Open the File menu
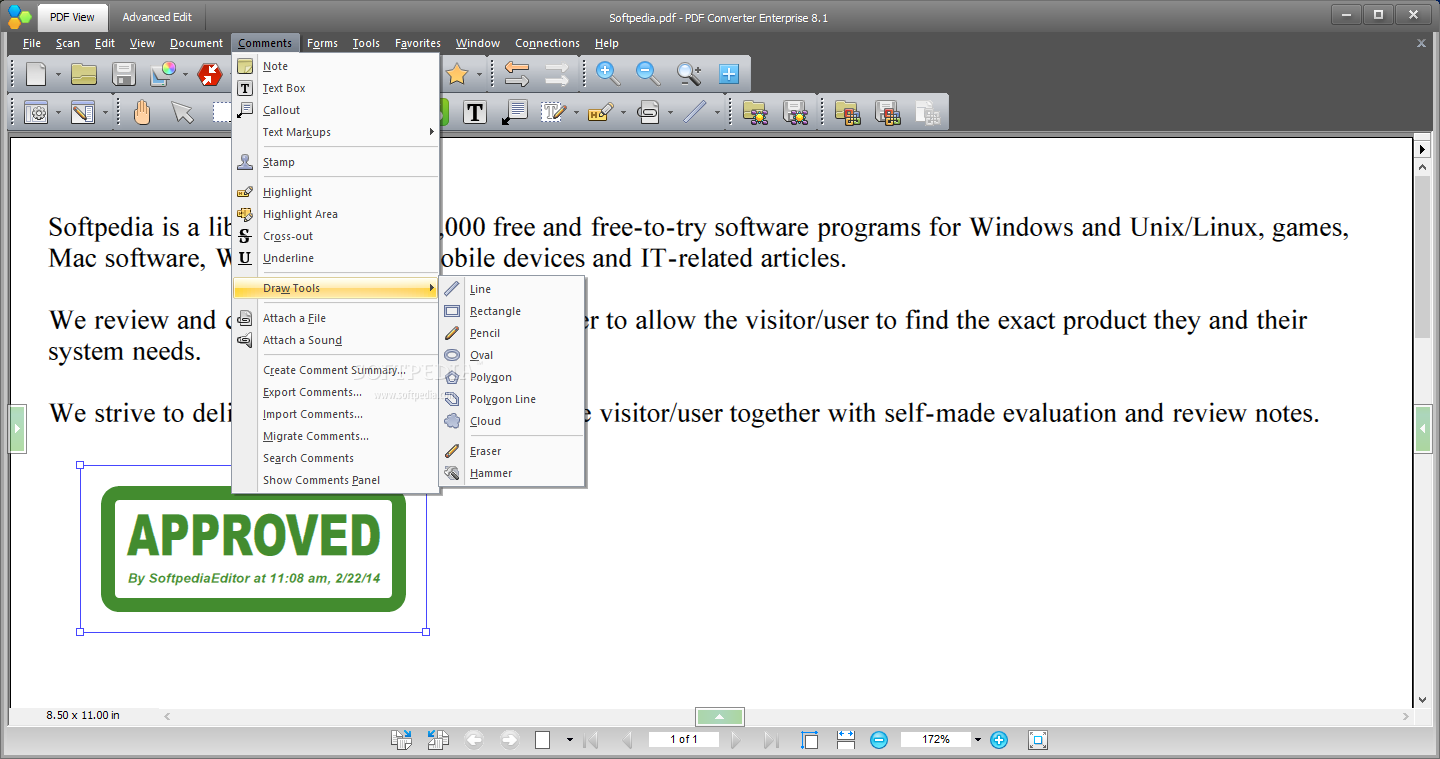 point(32,43)
